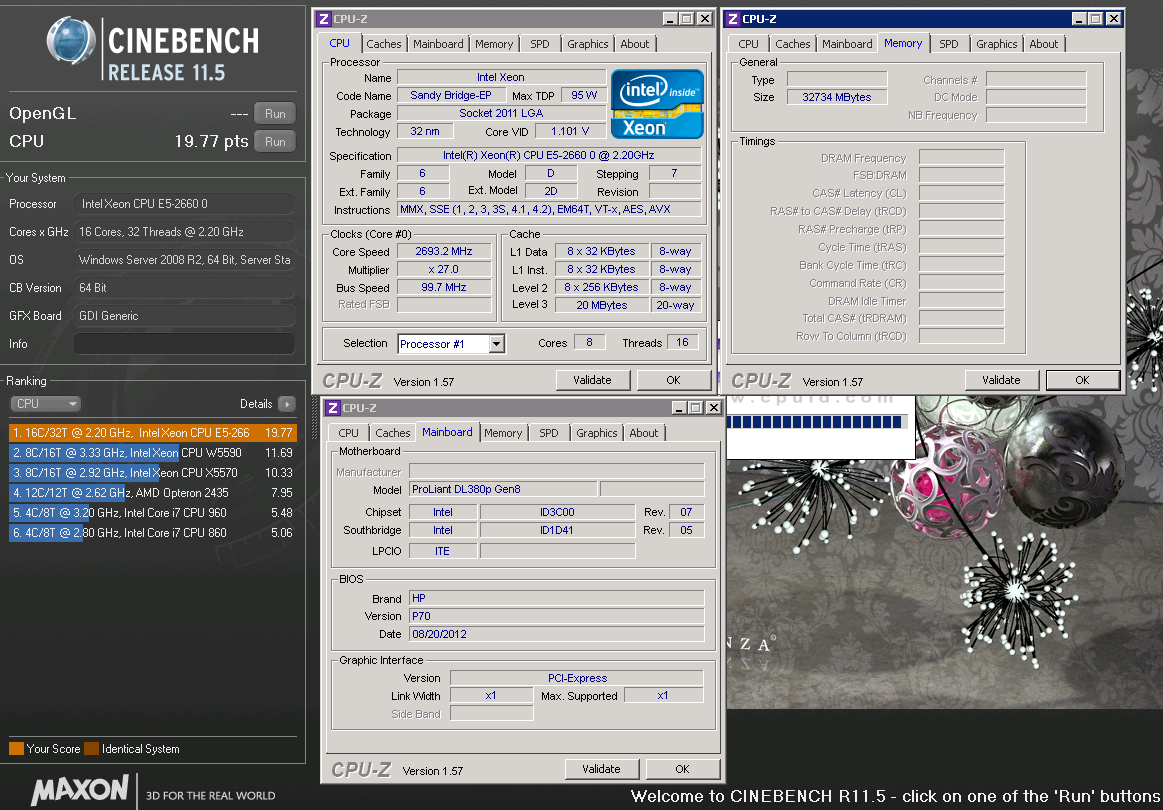This screenshot has width=1163, height=810.
Task: Open Caches tab in Mainboard window
Action: [392, 432]
